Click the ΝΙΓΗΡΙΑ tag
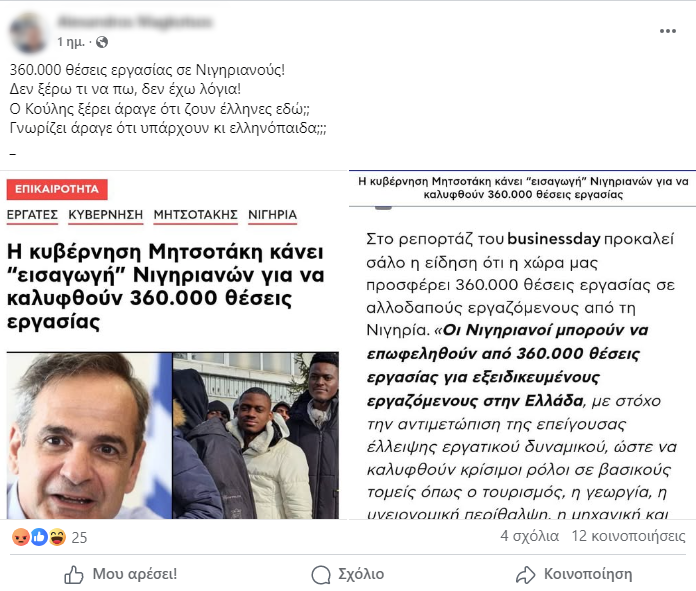 tap(273, 215)
